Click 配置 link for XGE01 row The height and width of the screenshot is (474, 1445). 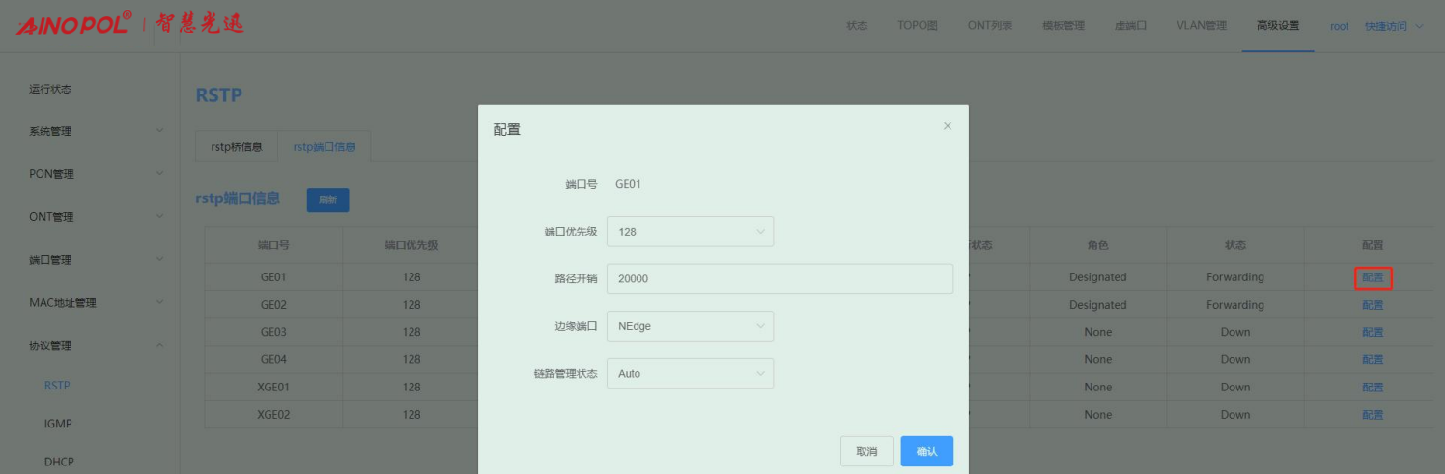pyautogui.click(x=1372, y=387)
